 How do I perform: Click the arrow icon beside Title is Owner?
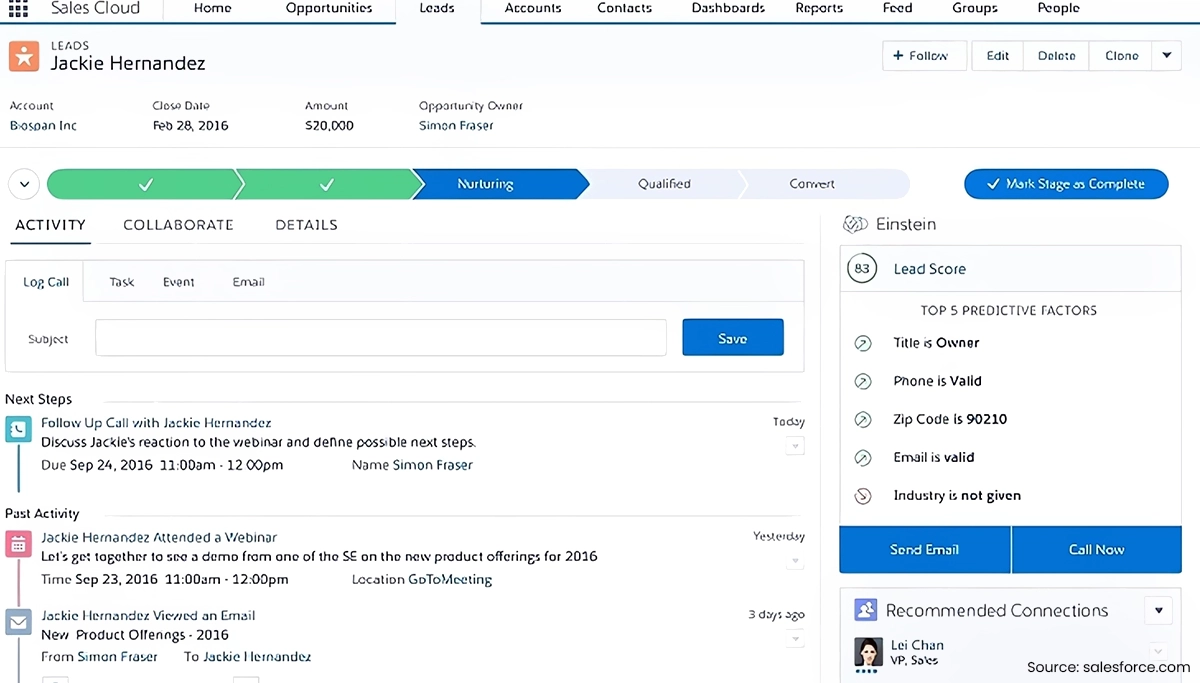coord(863,343)
